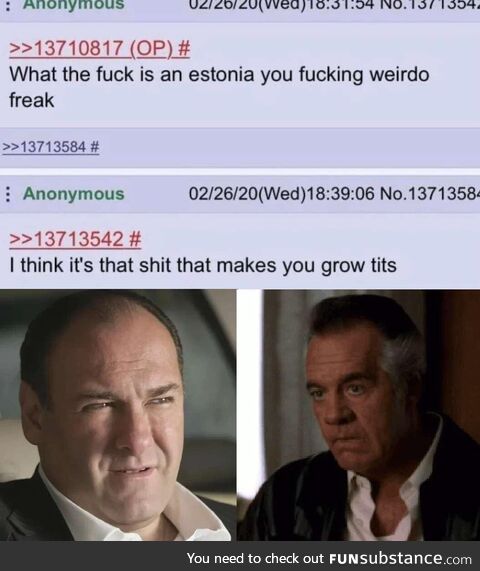Open the >>13713584 backlink reply
Image resolution: width=480 pixels, height=571 pixels.
(44, 147)
